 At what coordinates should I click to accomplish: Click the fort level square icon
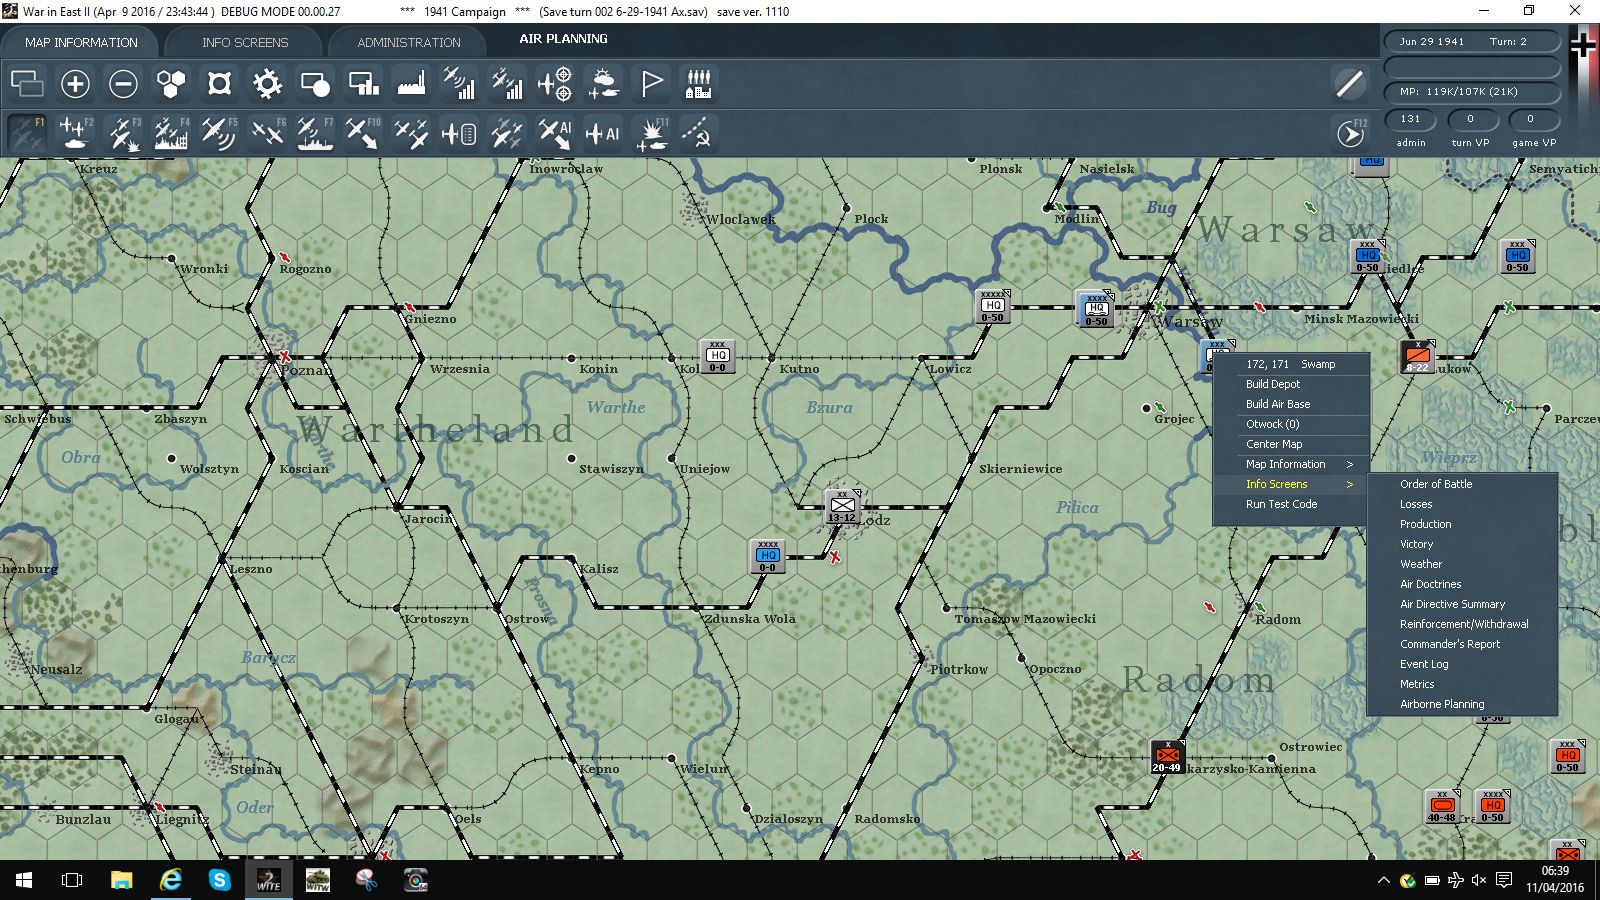[x=219, y=84]
